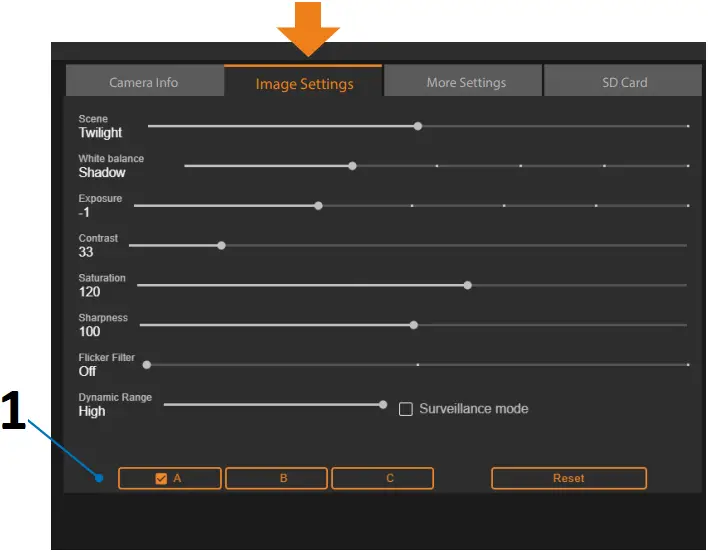This screenshot has width=708, height=552.
Task: Click the Twilight scene value
Action: pyautogui.click(x=100, y=133)
